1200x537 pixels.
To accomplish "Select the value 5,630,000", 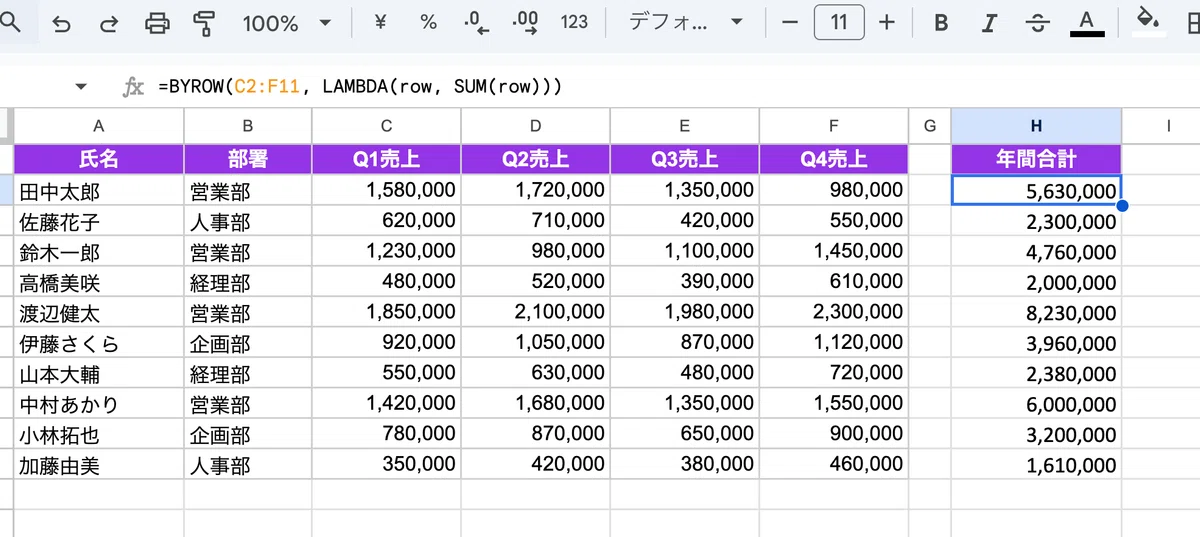I will [1036, 190].
